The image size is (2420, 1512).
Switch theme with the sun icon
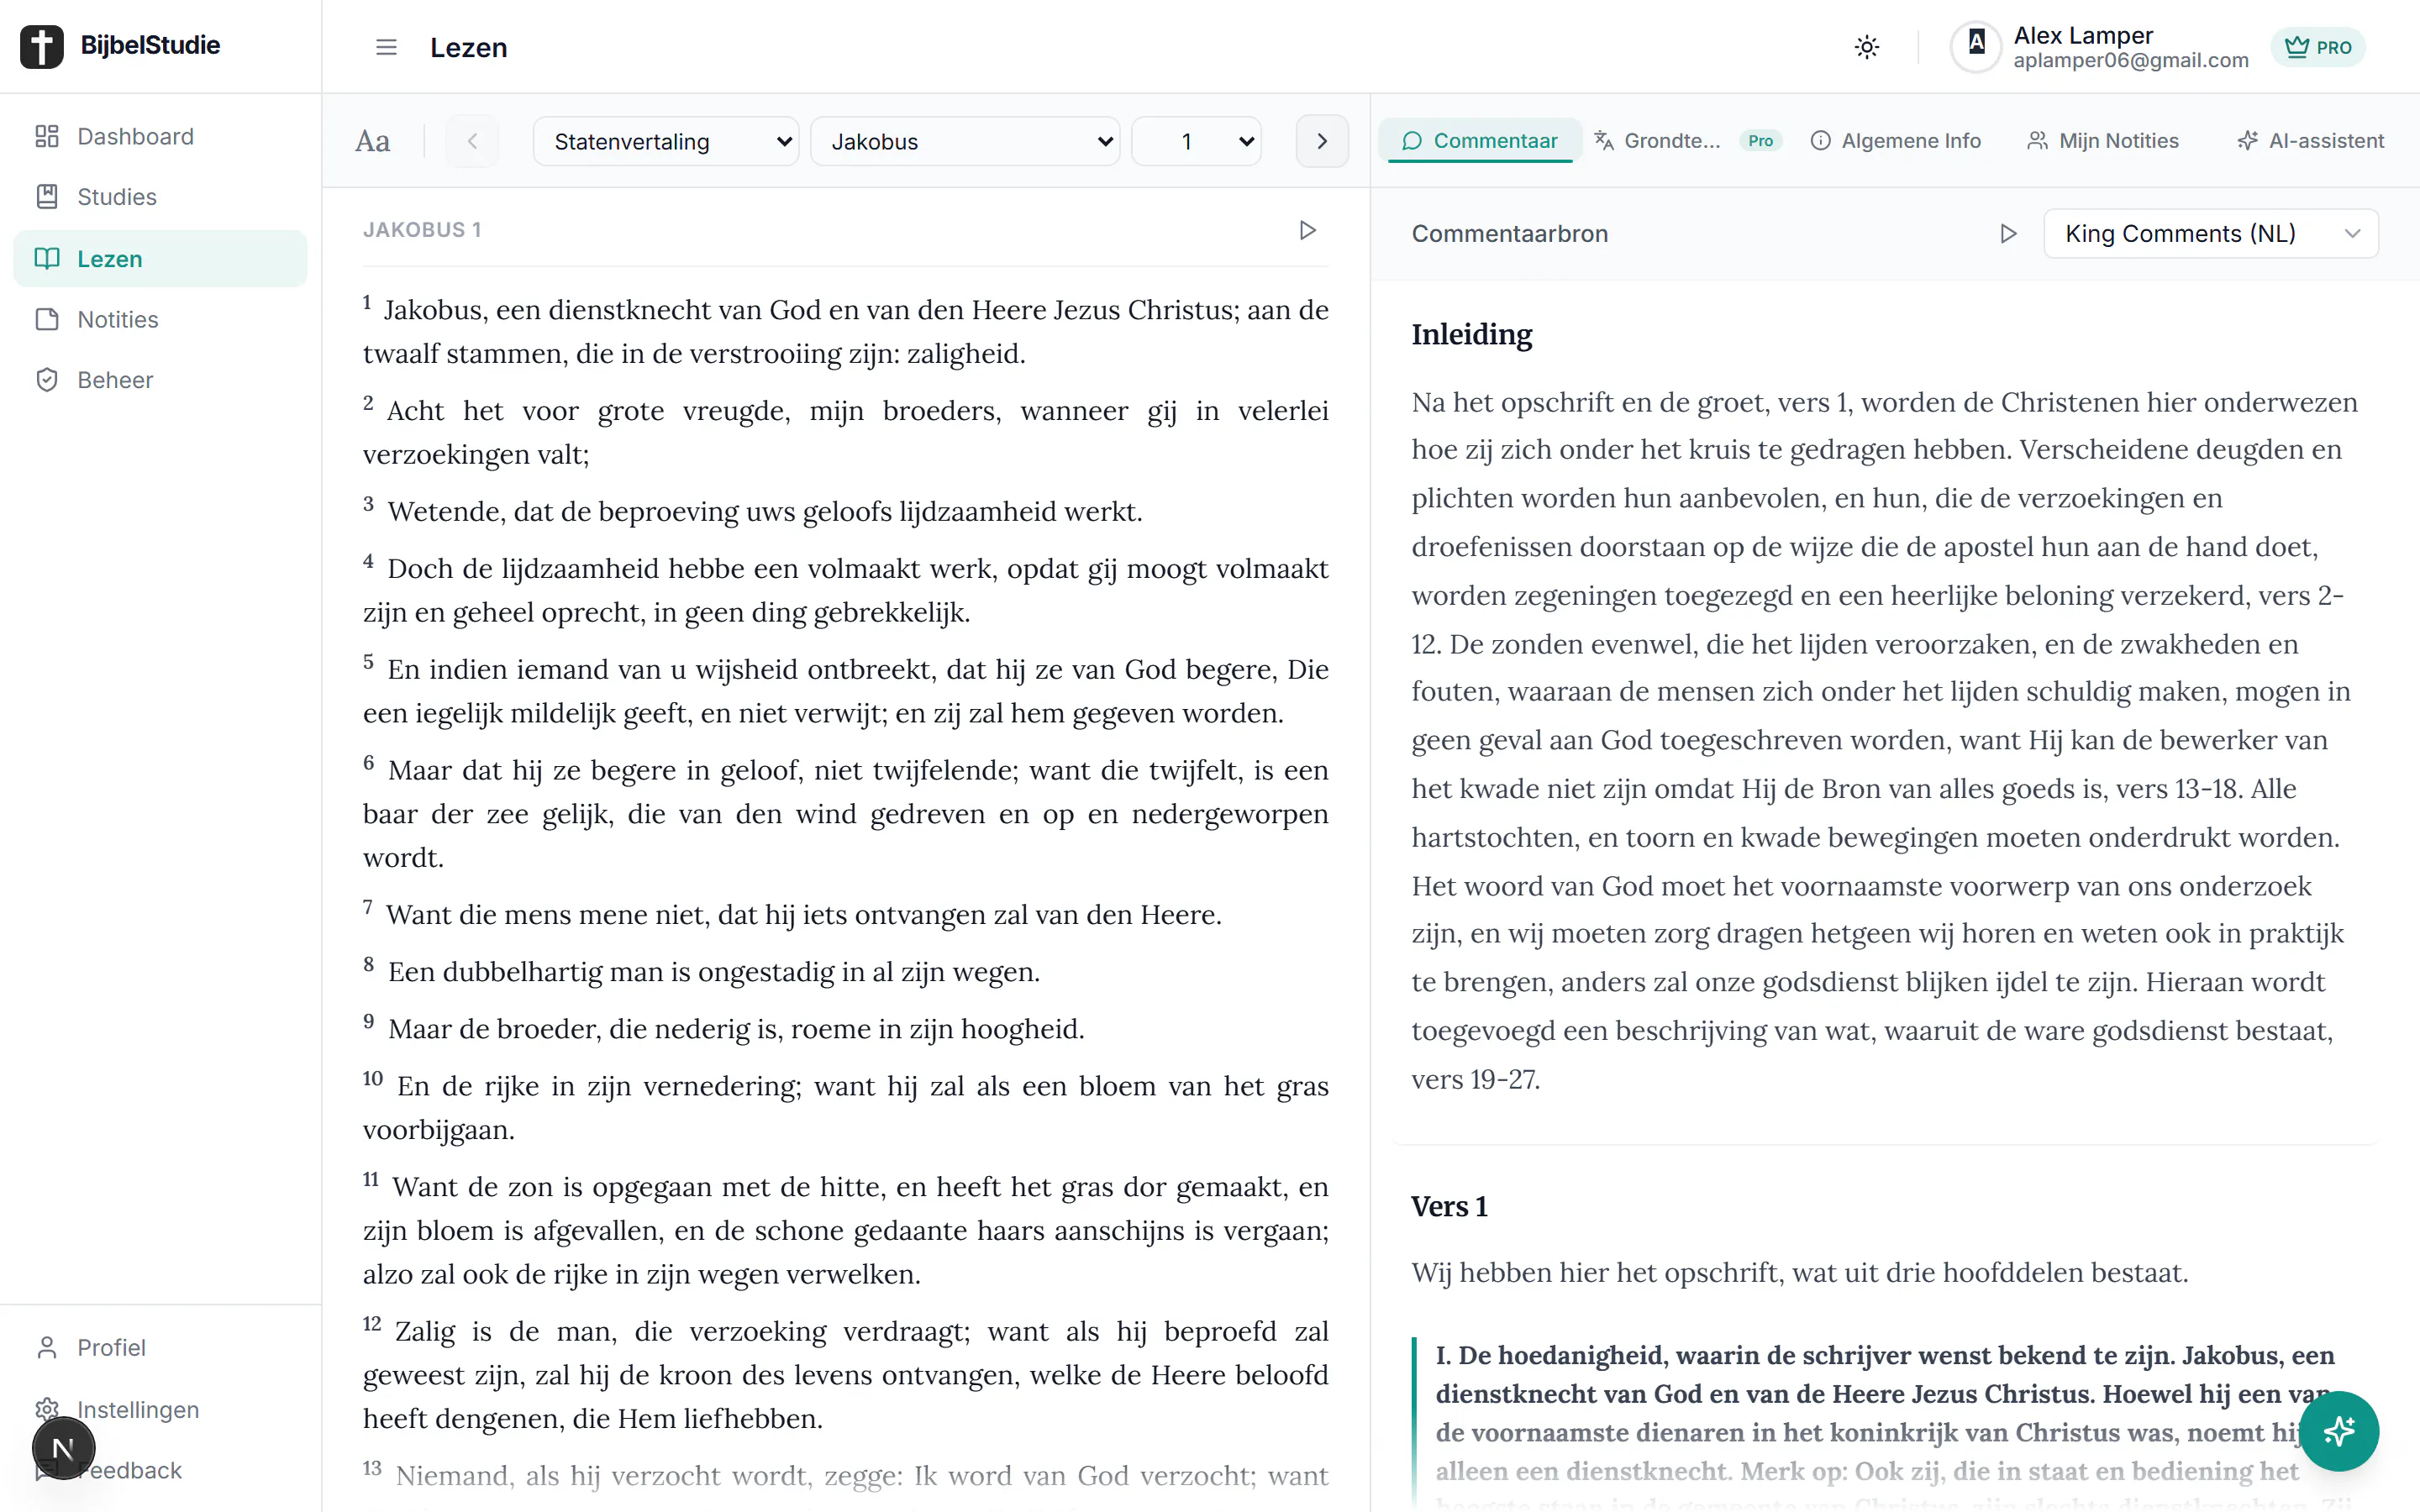[1866, 47]
